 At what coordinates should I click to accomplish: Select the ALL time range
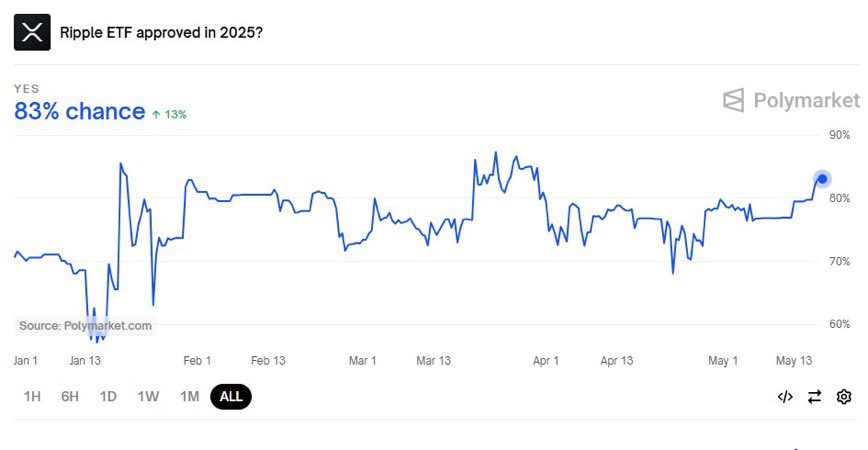coord(231,397)
